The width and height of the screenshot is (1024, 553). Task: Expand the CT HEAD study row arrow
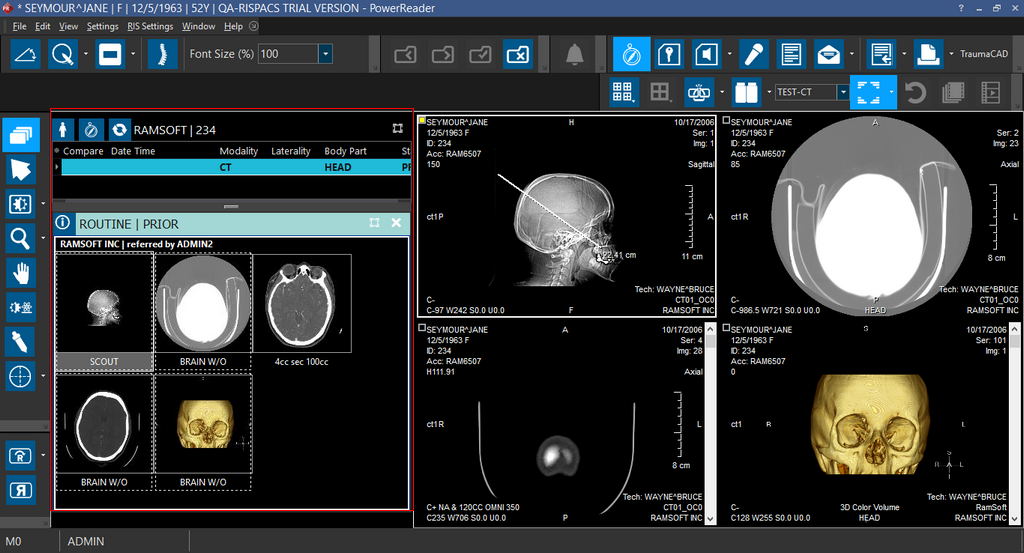coord(57,167)
